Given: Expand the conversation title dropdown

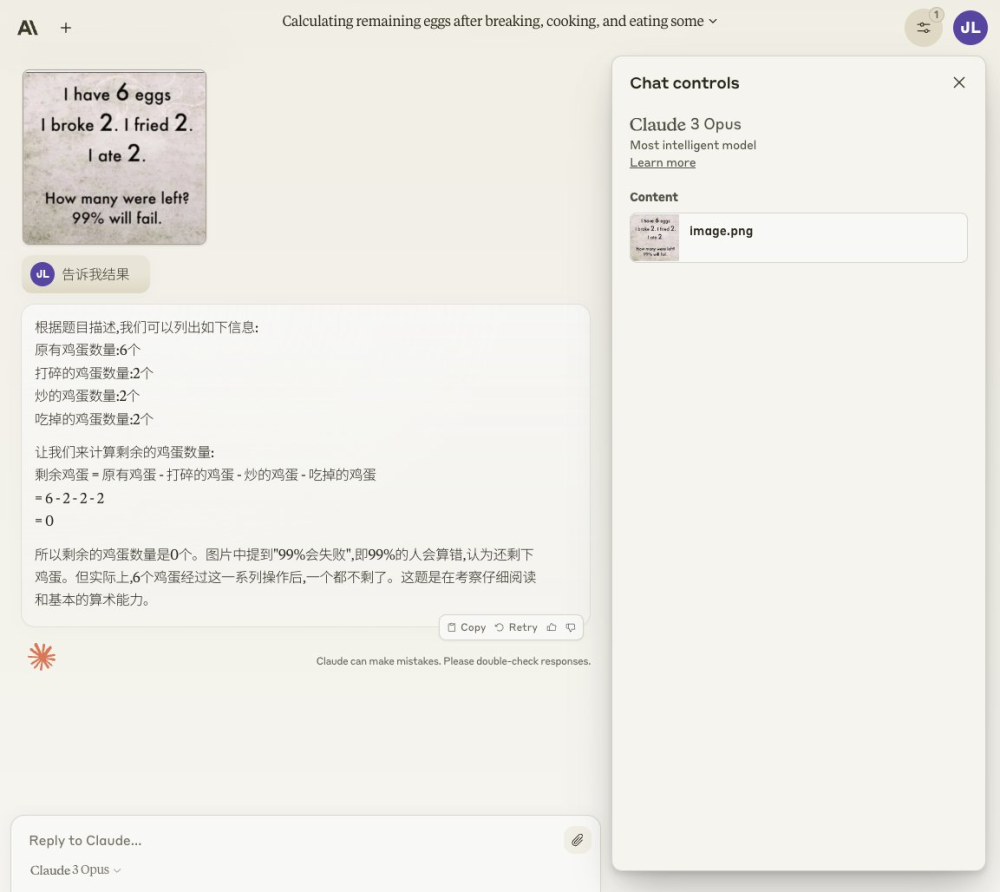Looking at the screenshot, I should coord(713,21).
